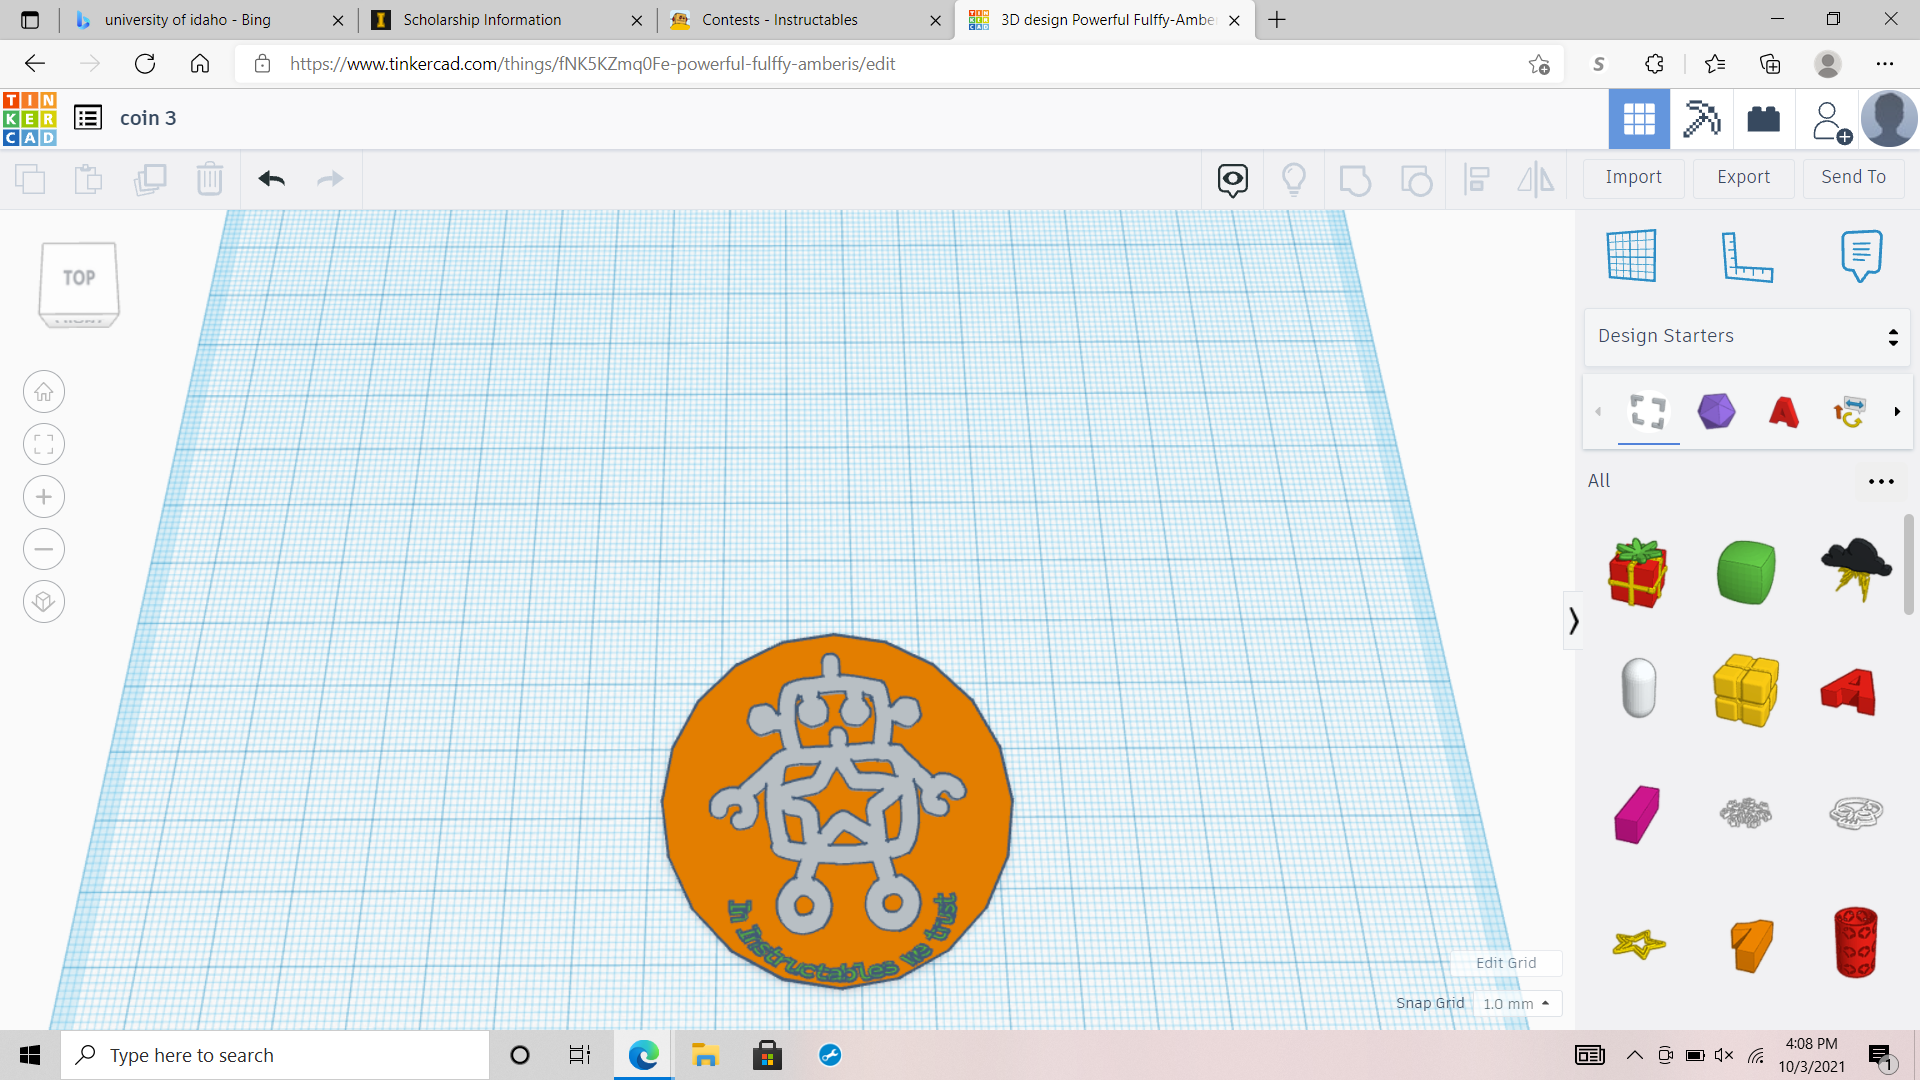Select the Ruler tool
This screenshot has width=1920, height=1080.
1748,255
